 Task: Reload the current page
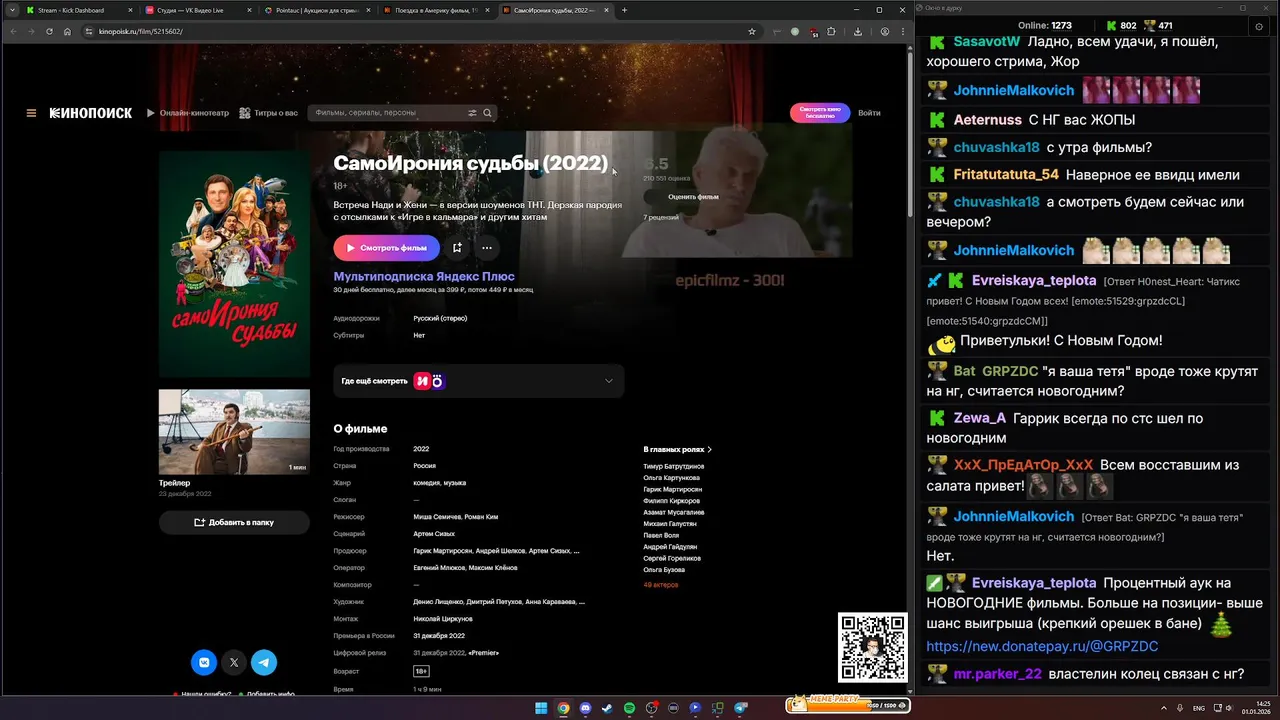49,31
